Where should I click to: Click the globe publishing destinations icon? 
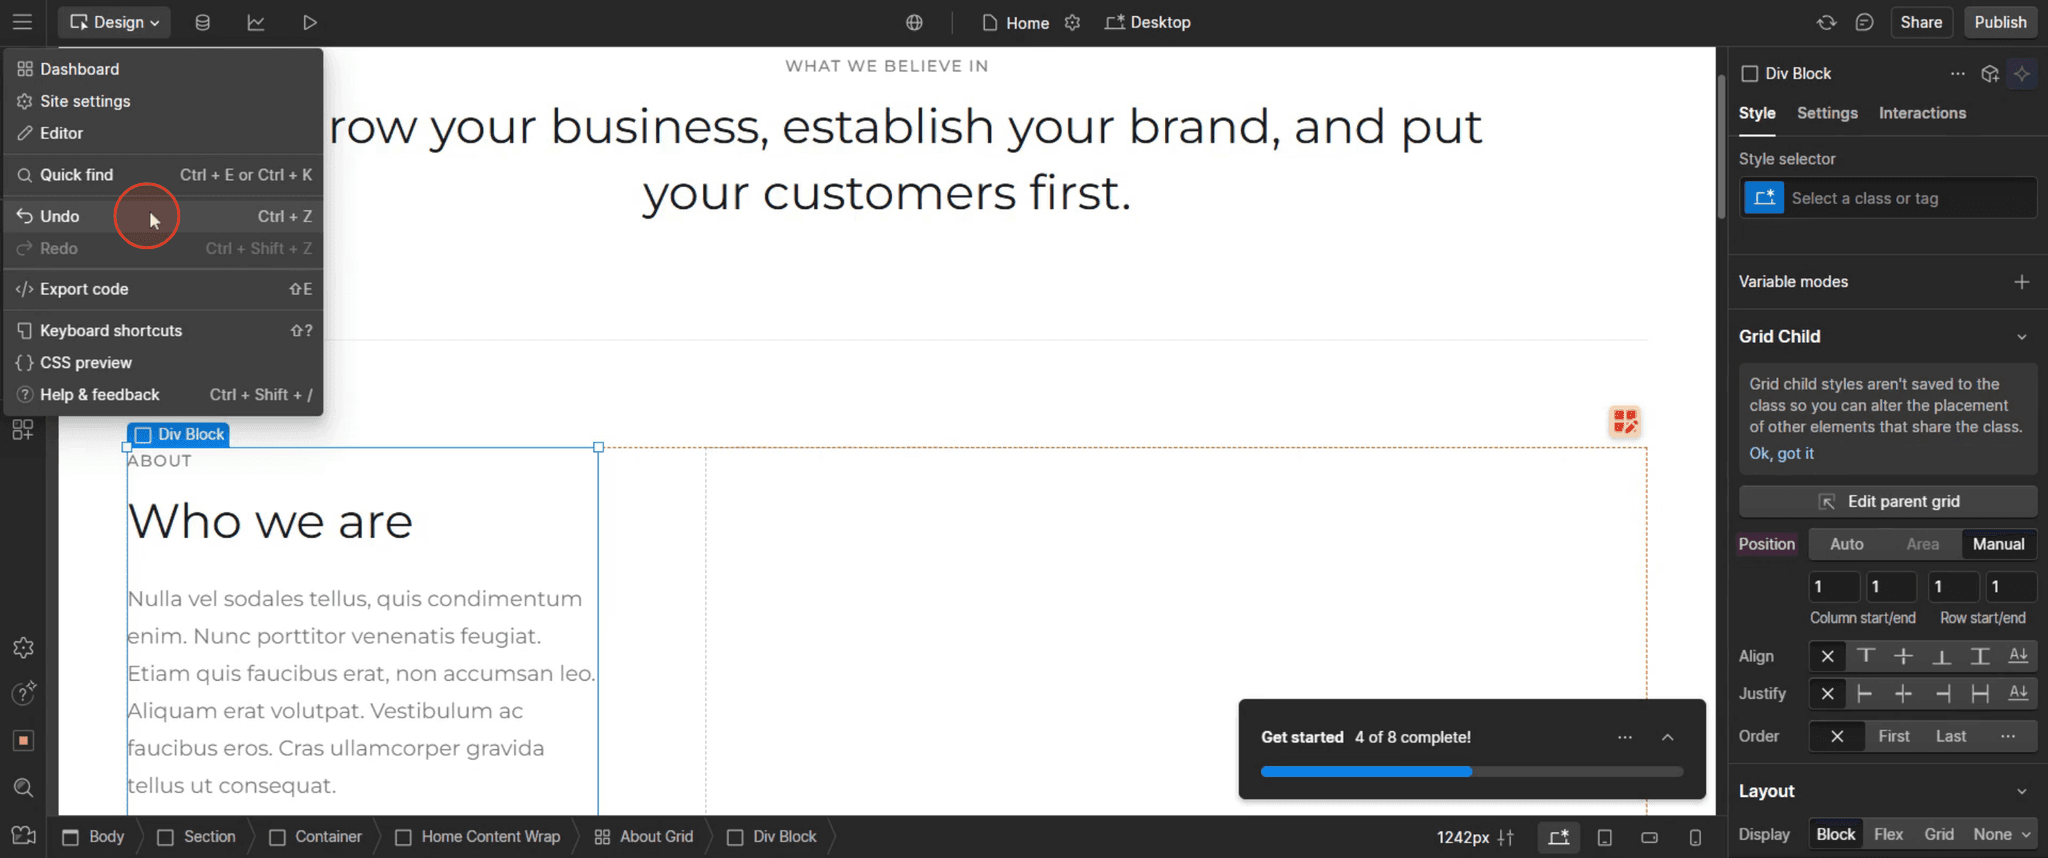[x=913, y=22]
